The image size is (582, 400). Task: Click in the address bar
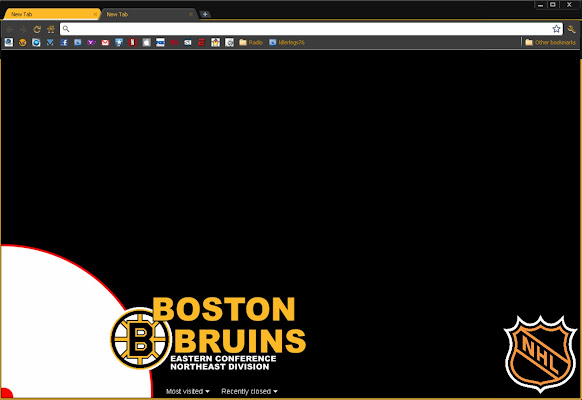310,29
